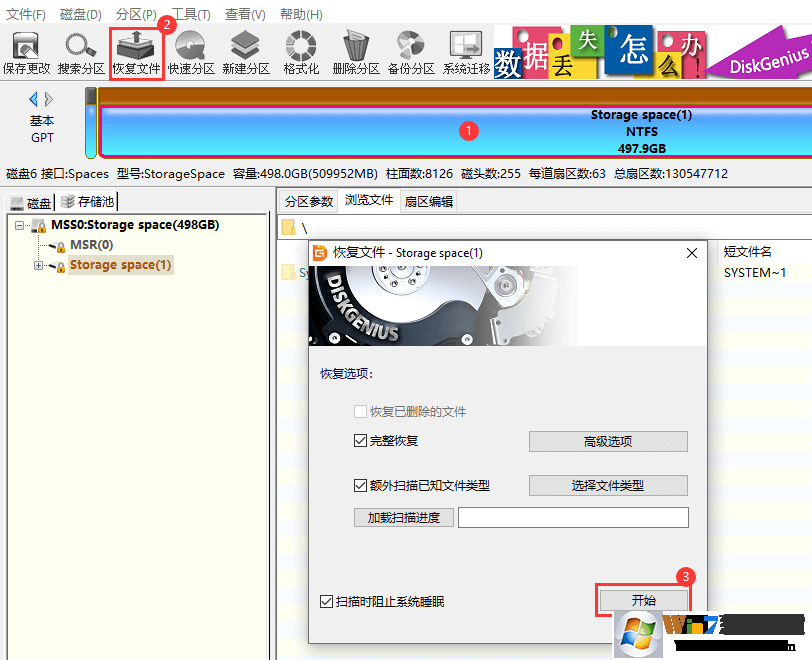Viewport: 812px width, 660px height.
Task: Select the 快速分区 (Quick Partition) icon
Action: pyautogui.click(x=190, y=51)
